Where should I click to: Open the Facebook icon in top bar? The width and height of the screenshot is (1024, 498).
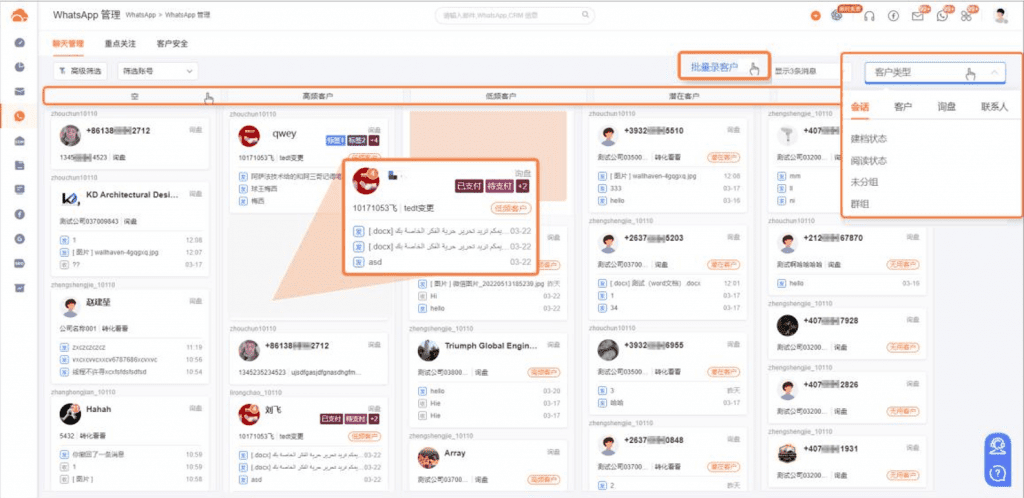click(x=892, y=15)
